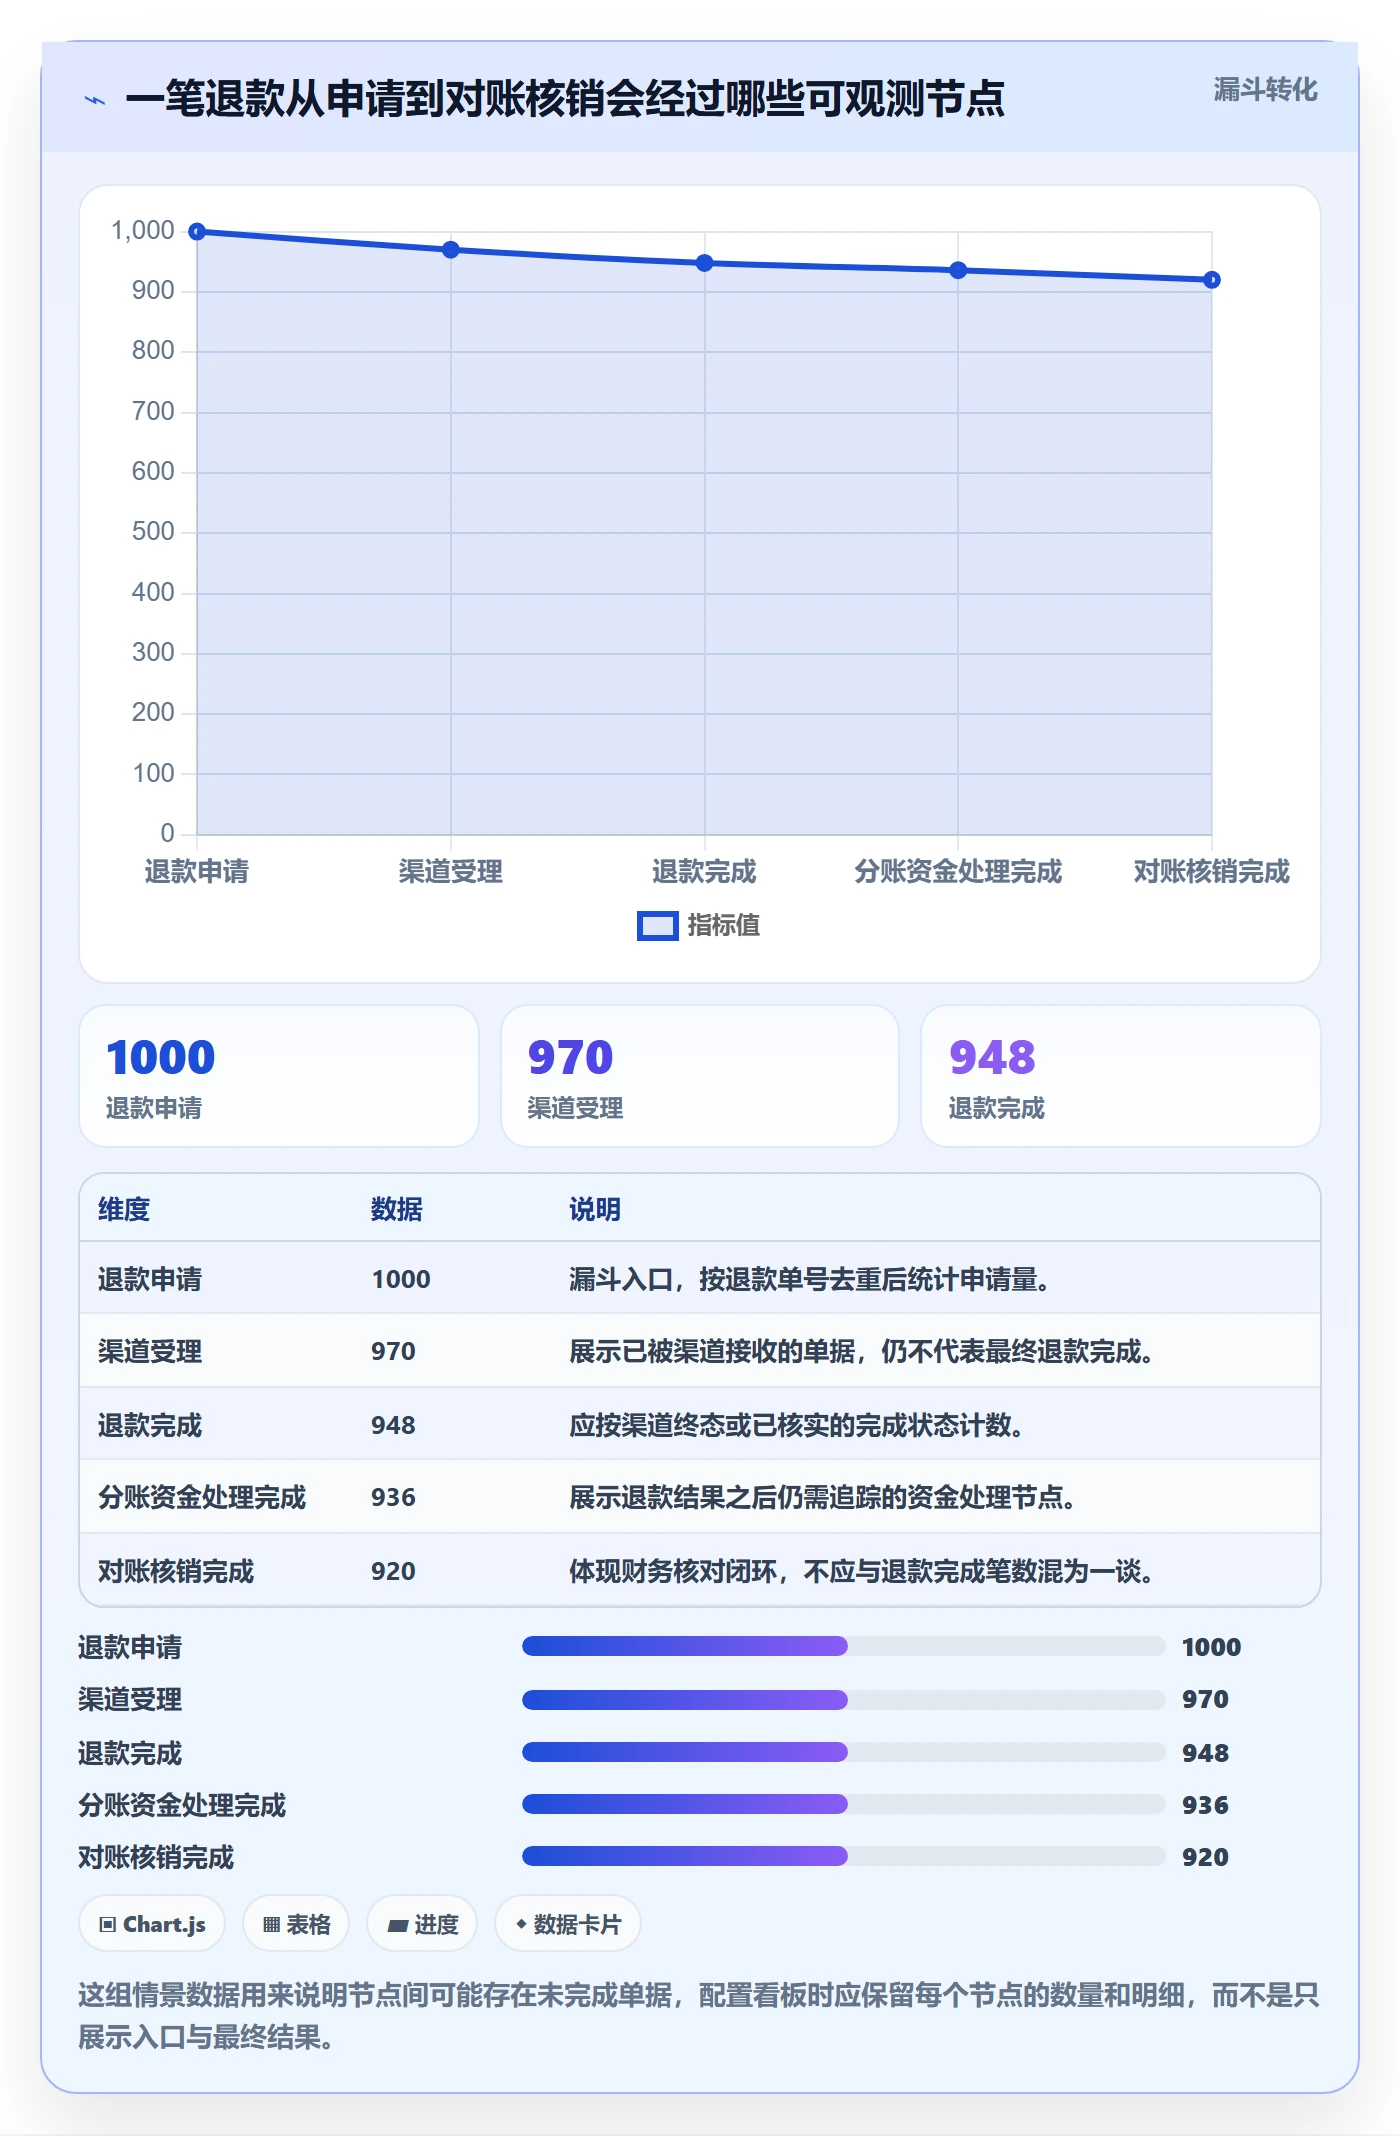Click progress value 920 for 对账核销完成
The image size is (1400, 2136).
(1205, 1858)
